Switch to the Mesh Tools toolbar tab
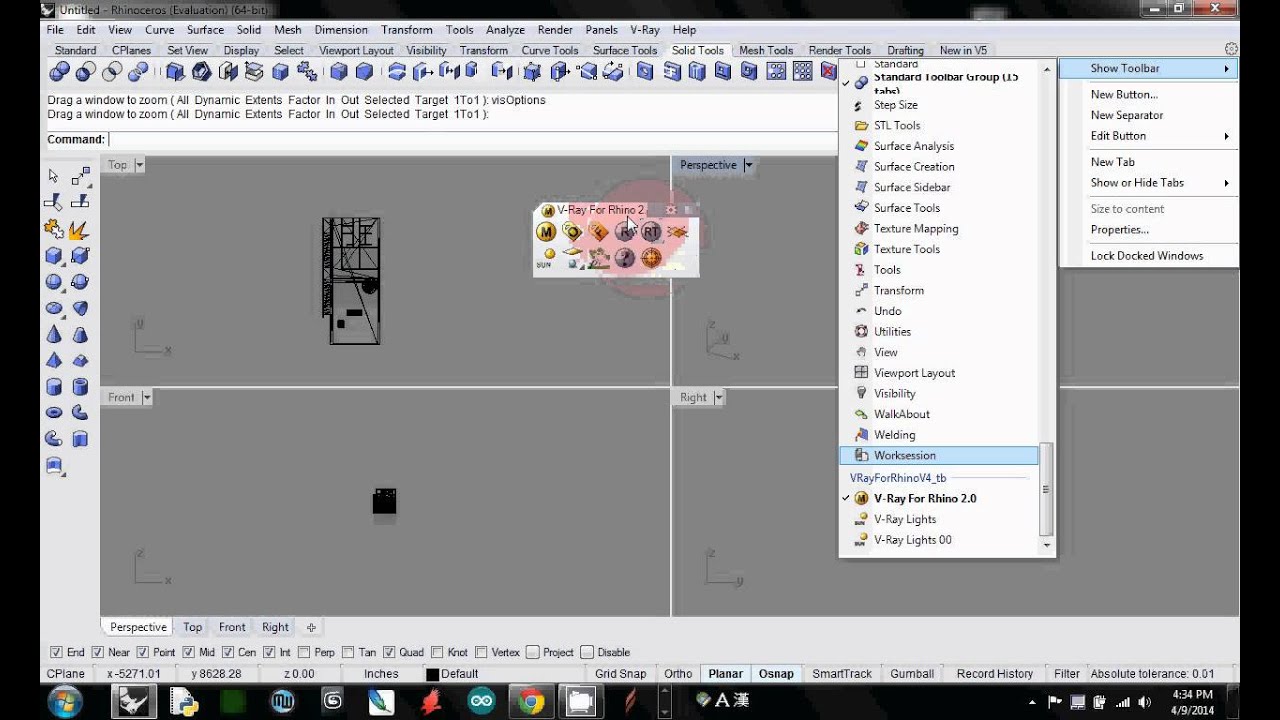Screen dimensions: 1280x720 pos(766,50)
